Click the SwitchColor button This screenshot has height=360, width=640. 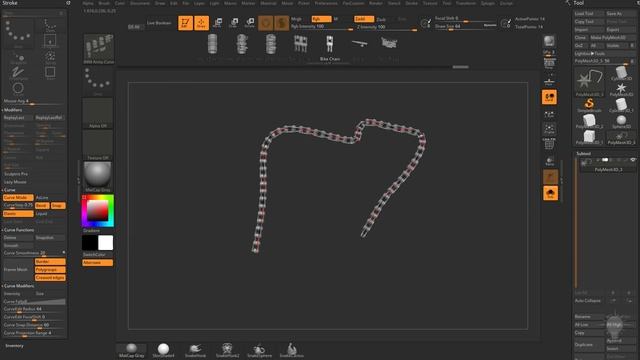pos(98,254)
